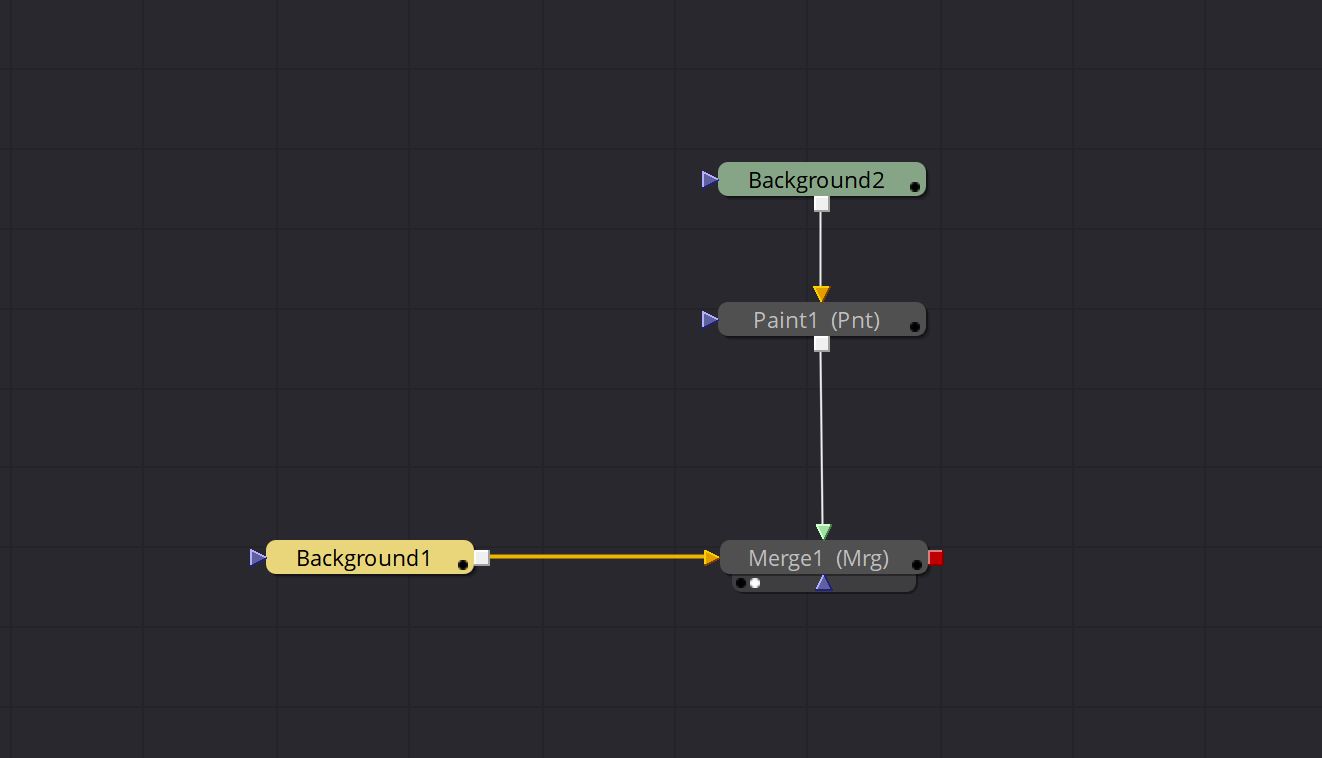Click Paint1's orange input arrow

pos(821,294)
